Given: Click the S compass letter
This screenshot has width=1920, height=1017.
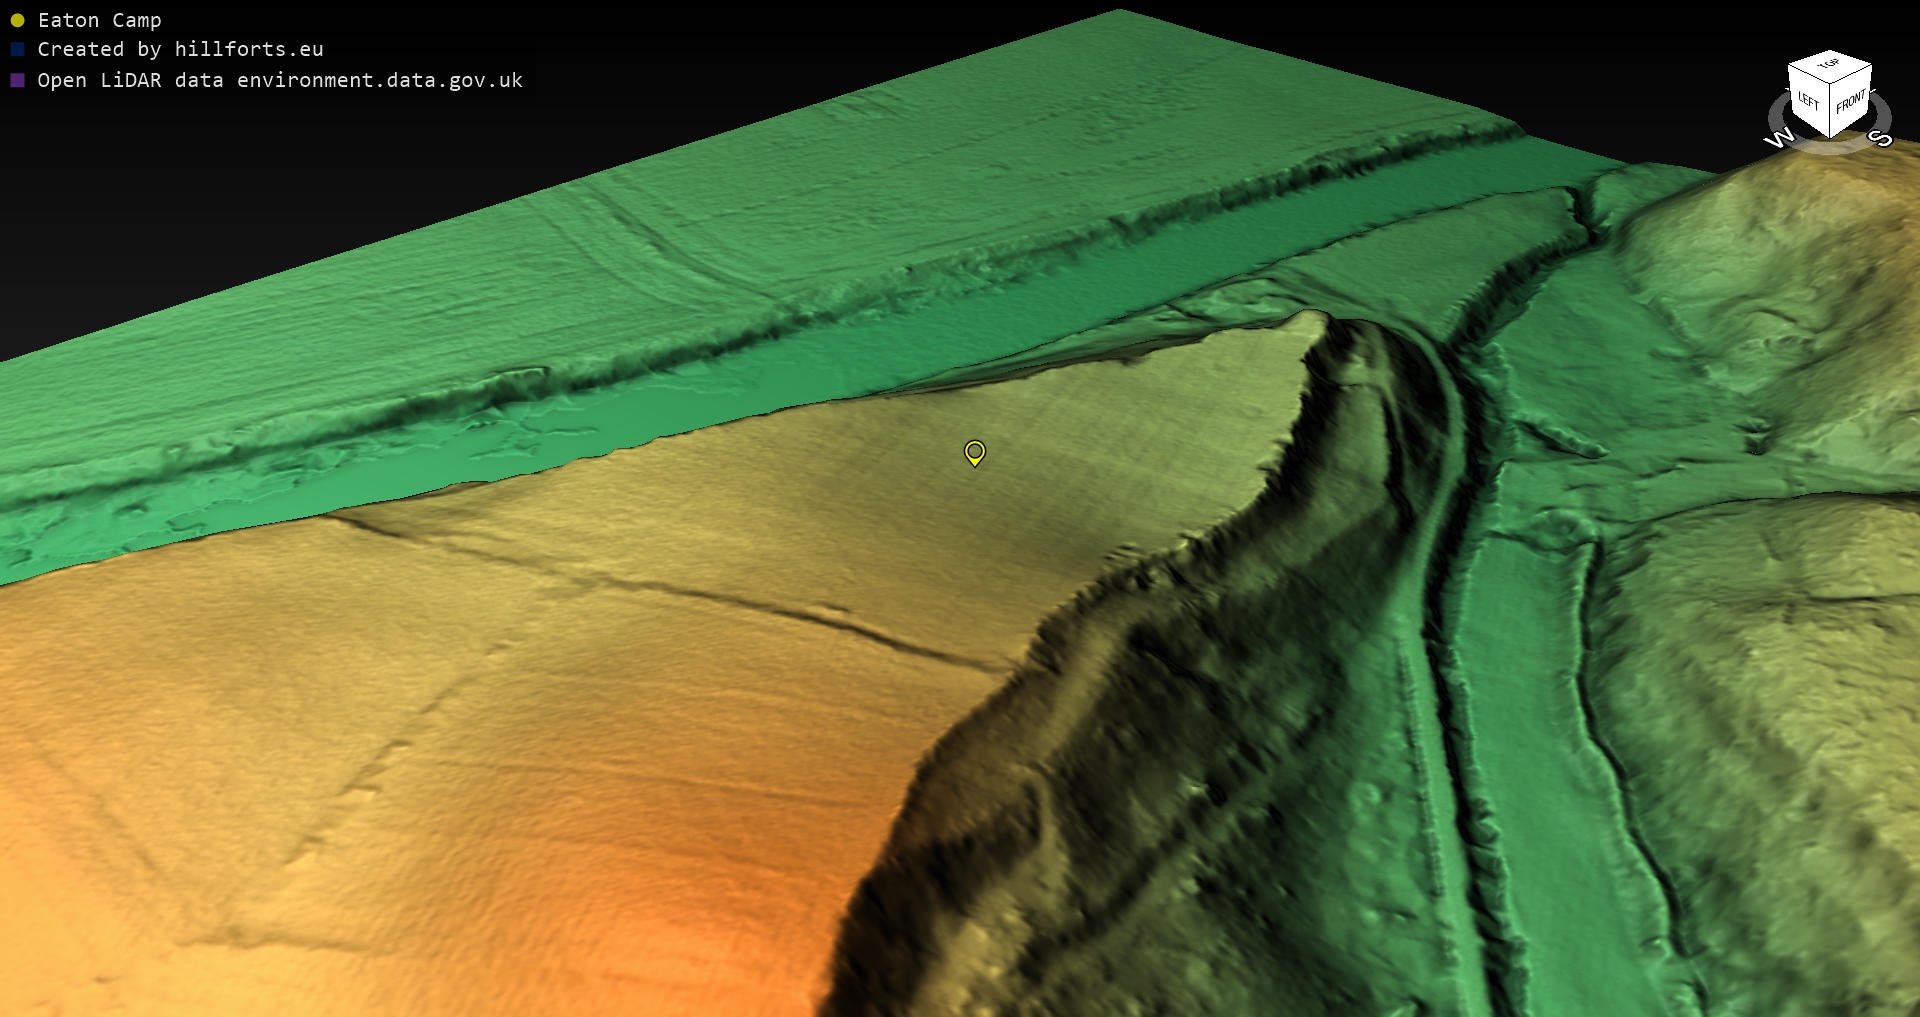Looking at the screenshot, I should [1880, 138].
